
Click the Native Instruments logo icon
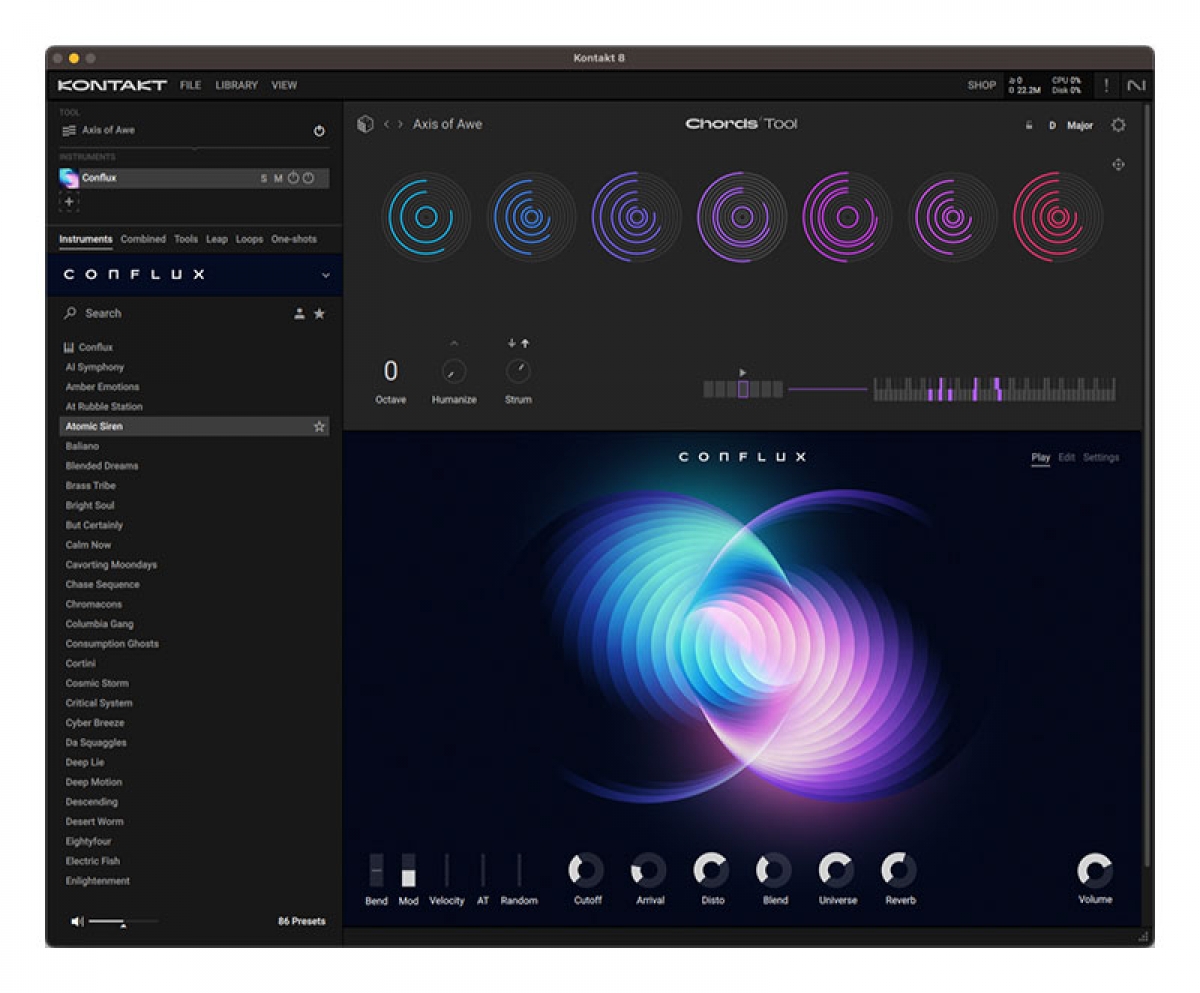tap(1136, 85)
